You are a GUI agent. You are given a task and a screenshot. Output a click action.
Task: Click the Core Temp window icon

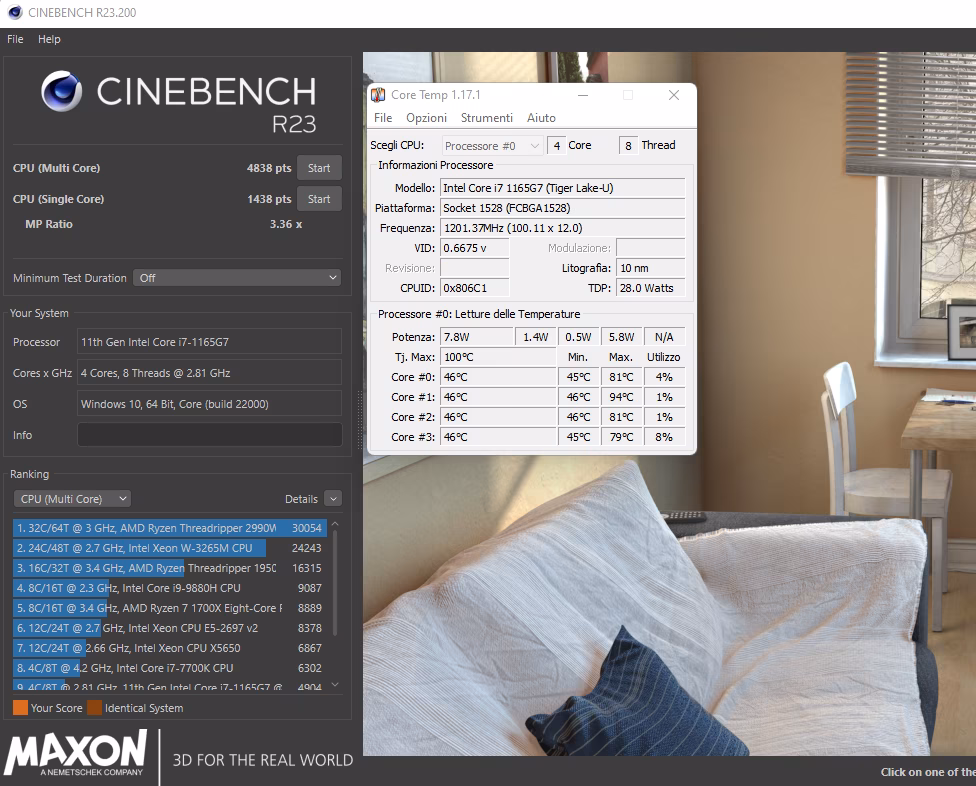coord(378,95)
